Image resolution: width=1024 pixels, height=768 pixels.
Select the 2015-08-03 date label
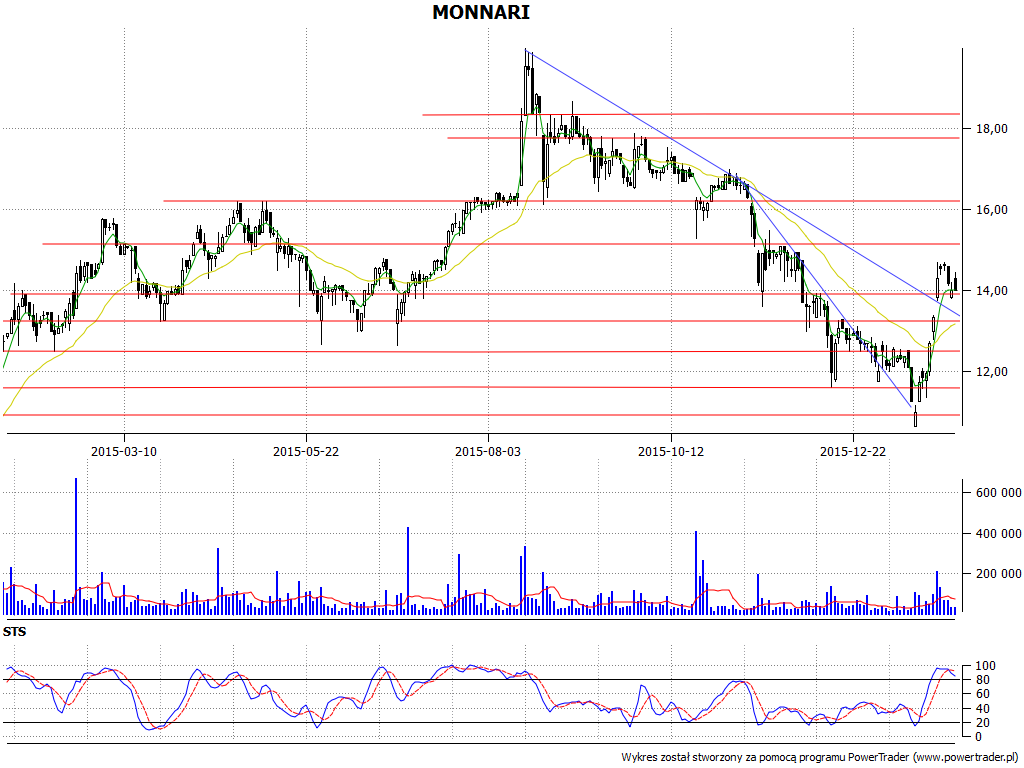[488, 451]
